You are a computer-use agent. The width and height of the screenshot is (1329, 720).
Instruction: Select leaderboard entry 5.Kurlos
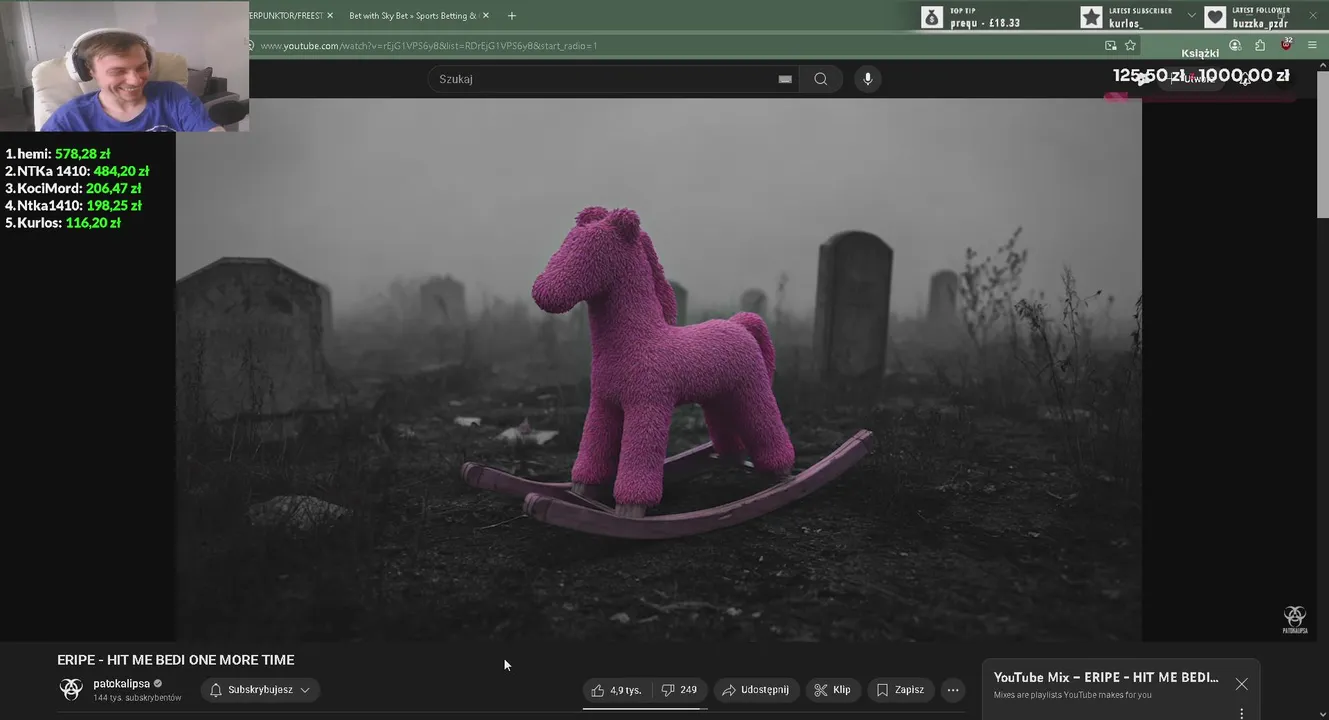click(63, 223)
